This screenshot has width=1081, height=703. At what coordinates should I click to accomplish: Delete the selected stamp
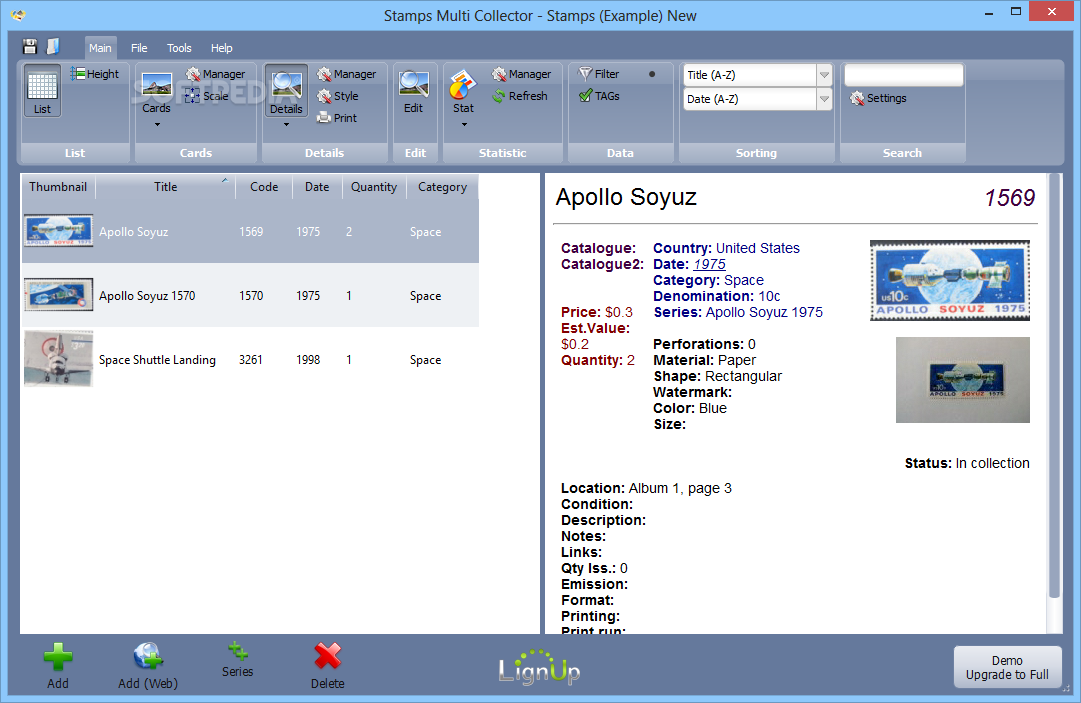(x=327, y=666)
